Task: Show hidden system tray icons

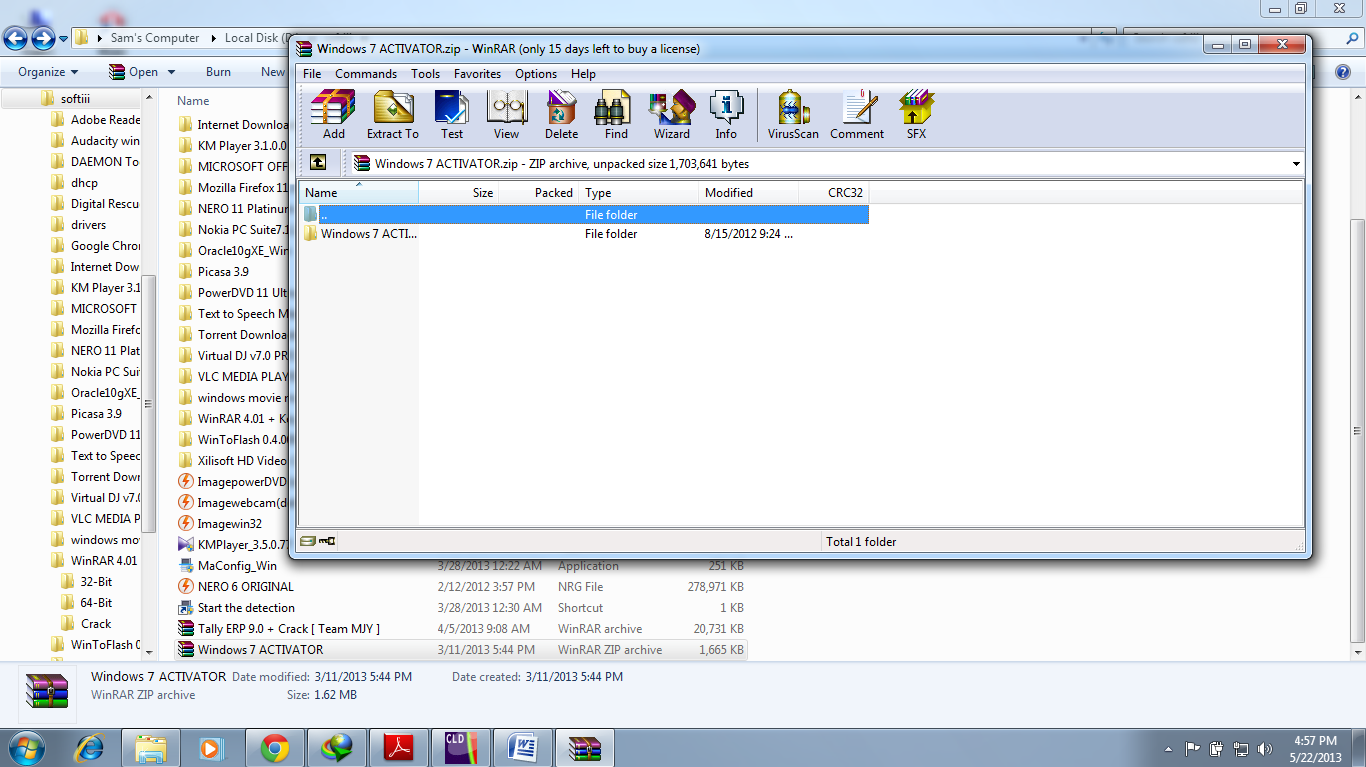Action: tap(1168, 748)
